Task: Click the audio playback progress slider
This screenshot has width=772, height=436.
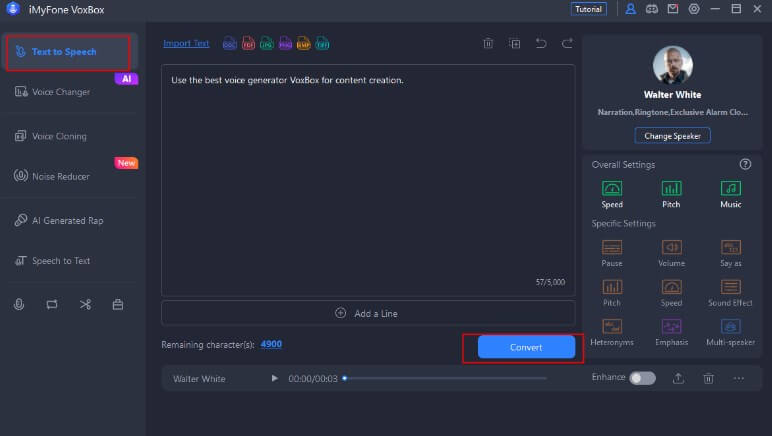Action: [x=446, y=378]
